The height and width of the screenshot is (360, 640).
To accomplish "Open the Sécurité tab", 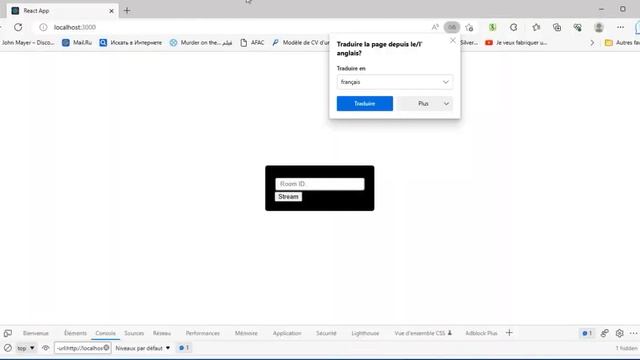I will [326, 333].
